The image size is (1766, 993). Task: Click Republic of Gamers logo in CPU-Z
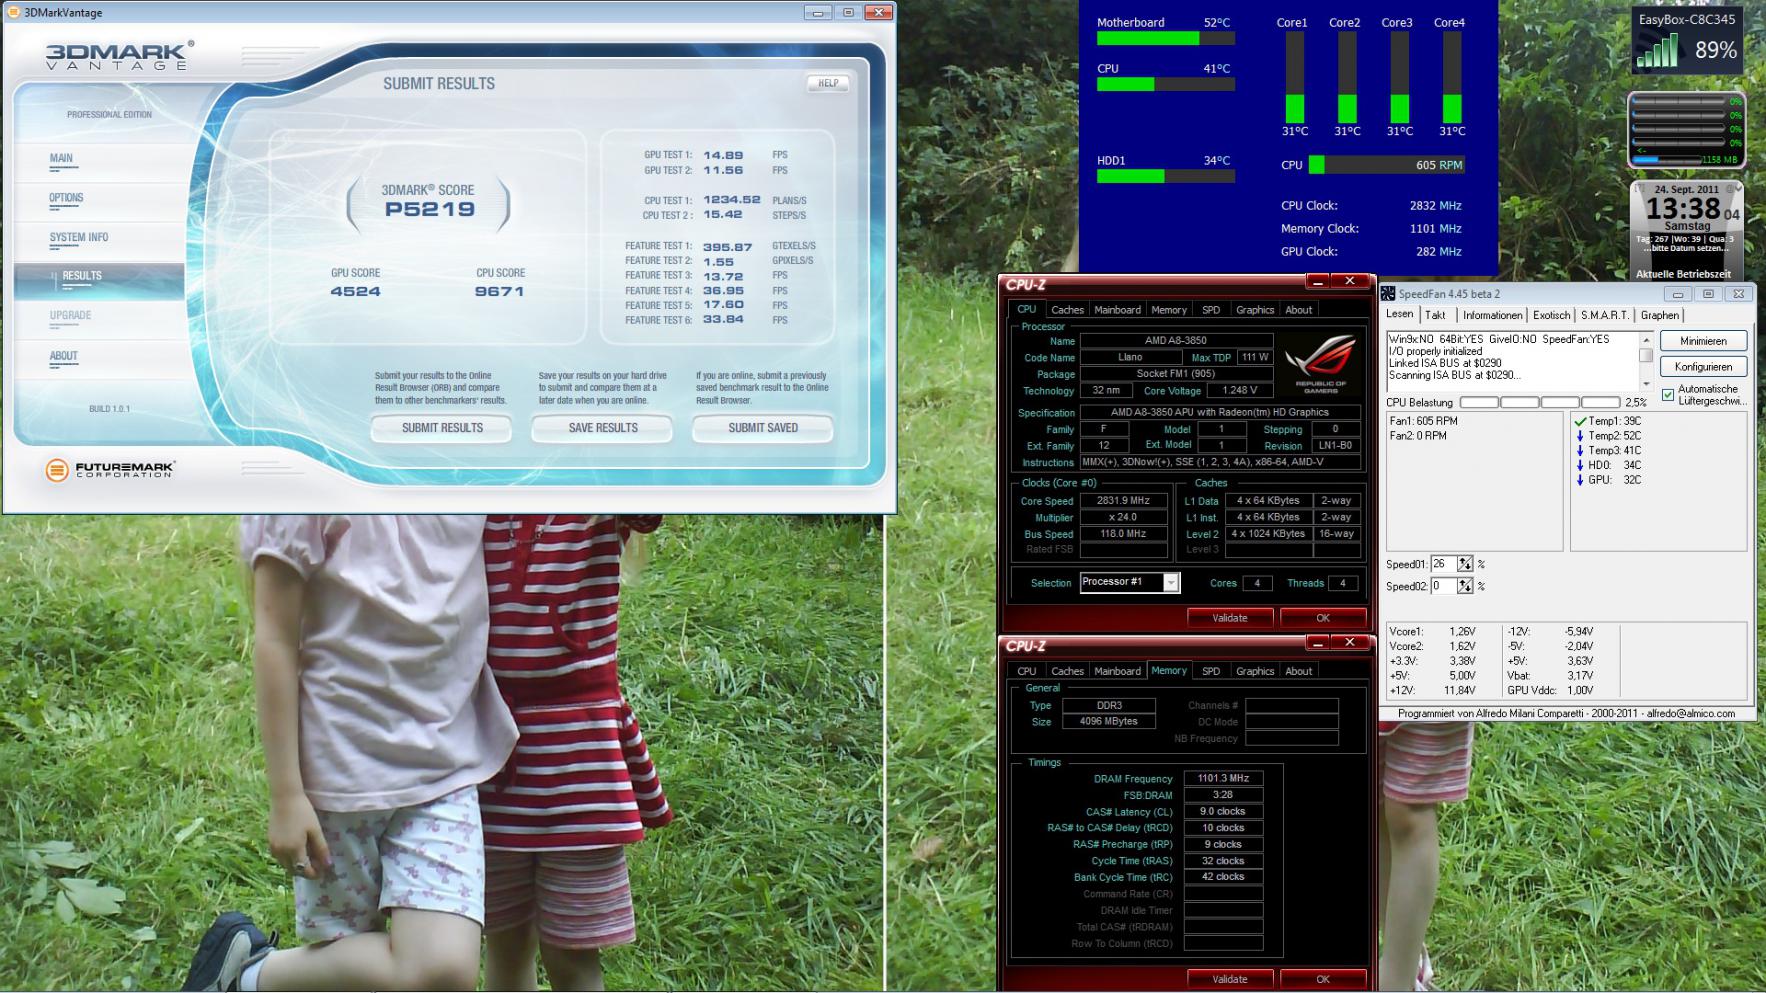click(x=1320, y=365)
